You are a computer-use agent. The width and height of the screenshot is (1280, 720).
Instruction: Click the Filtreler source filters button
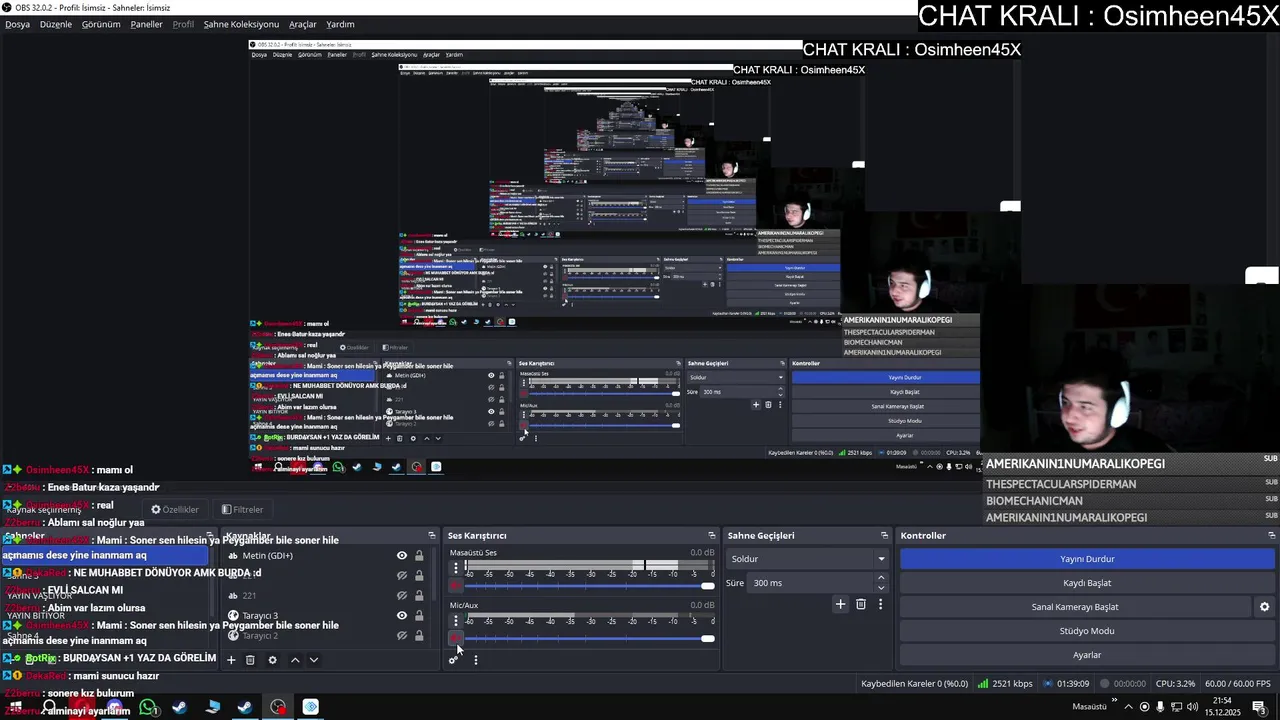(x=243, y=509)
